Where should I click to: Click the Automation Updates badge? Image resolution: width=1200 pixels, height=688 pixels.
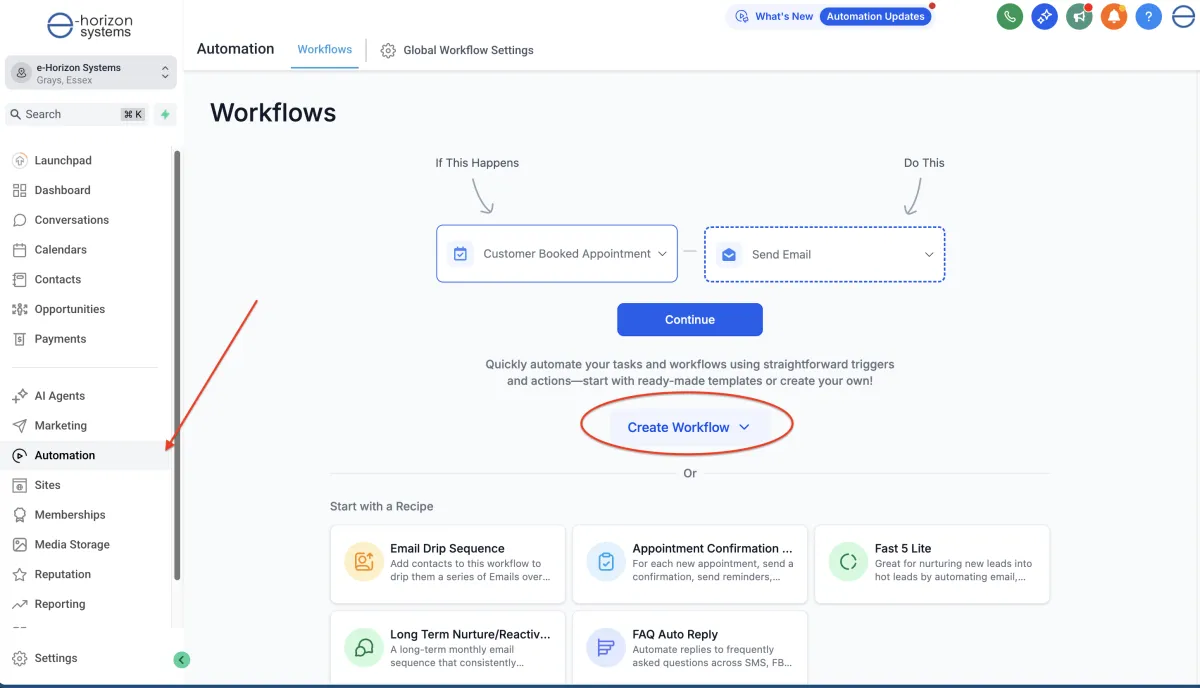pyautogui.click(x=876, y=17)
